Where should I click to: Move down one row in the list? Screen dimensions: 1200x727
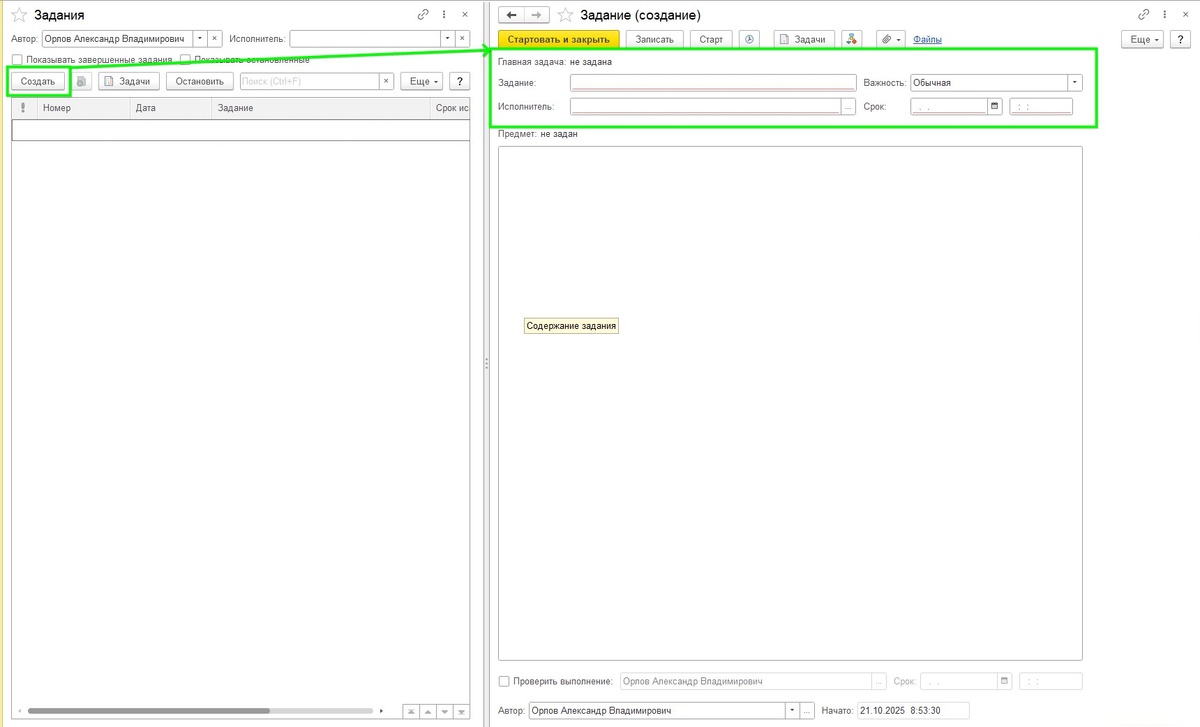(x=444, y=711)
